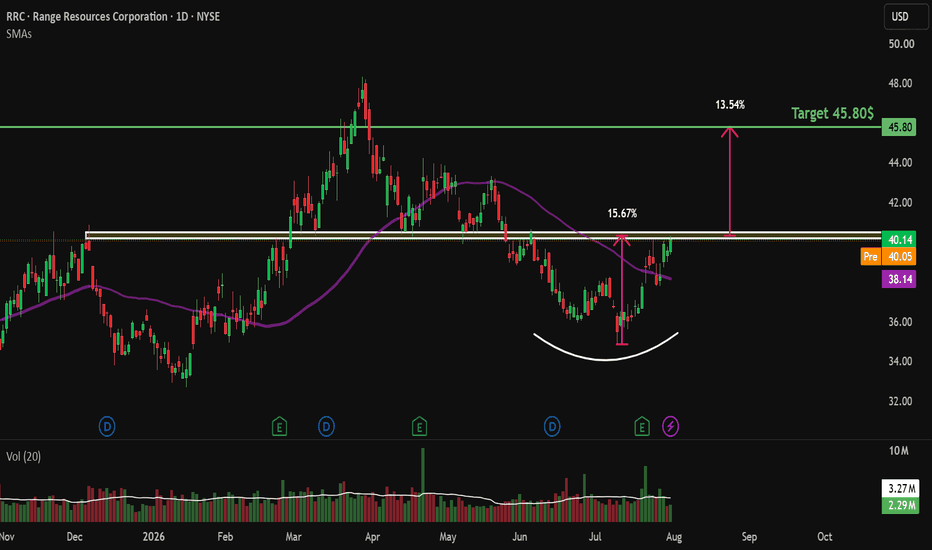The height and width of the screenshot is (550, 932).
Task: Click the 34.00 price axis label
Action: 901,362
